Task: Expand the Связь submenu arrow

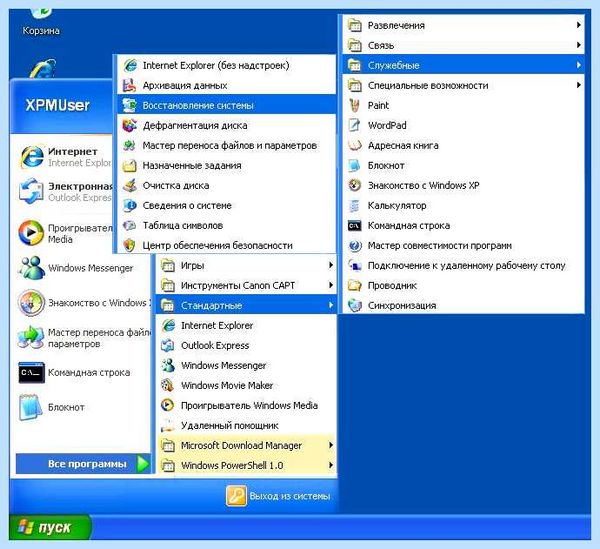Action: (579, 45)
